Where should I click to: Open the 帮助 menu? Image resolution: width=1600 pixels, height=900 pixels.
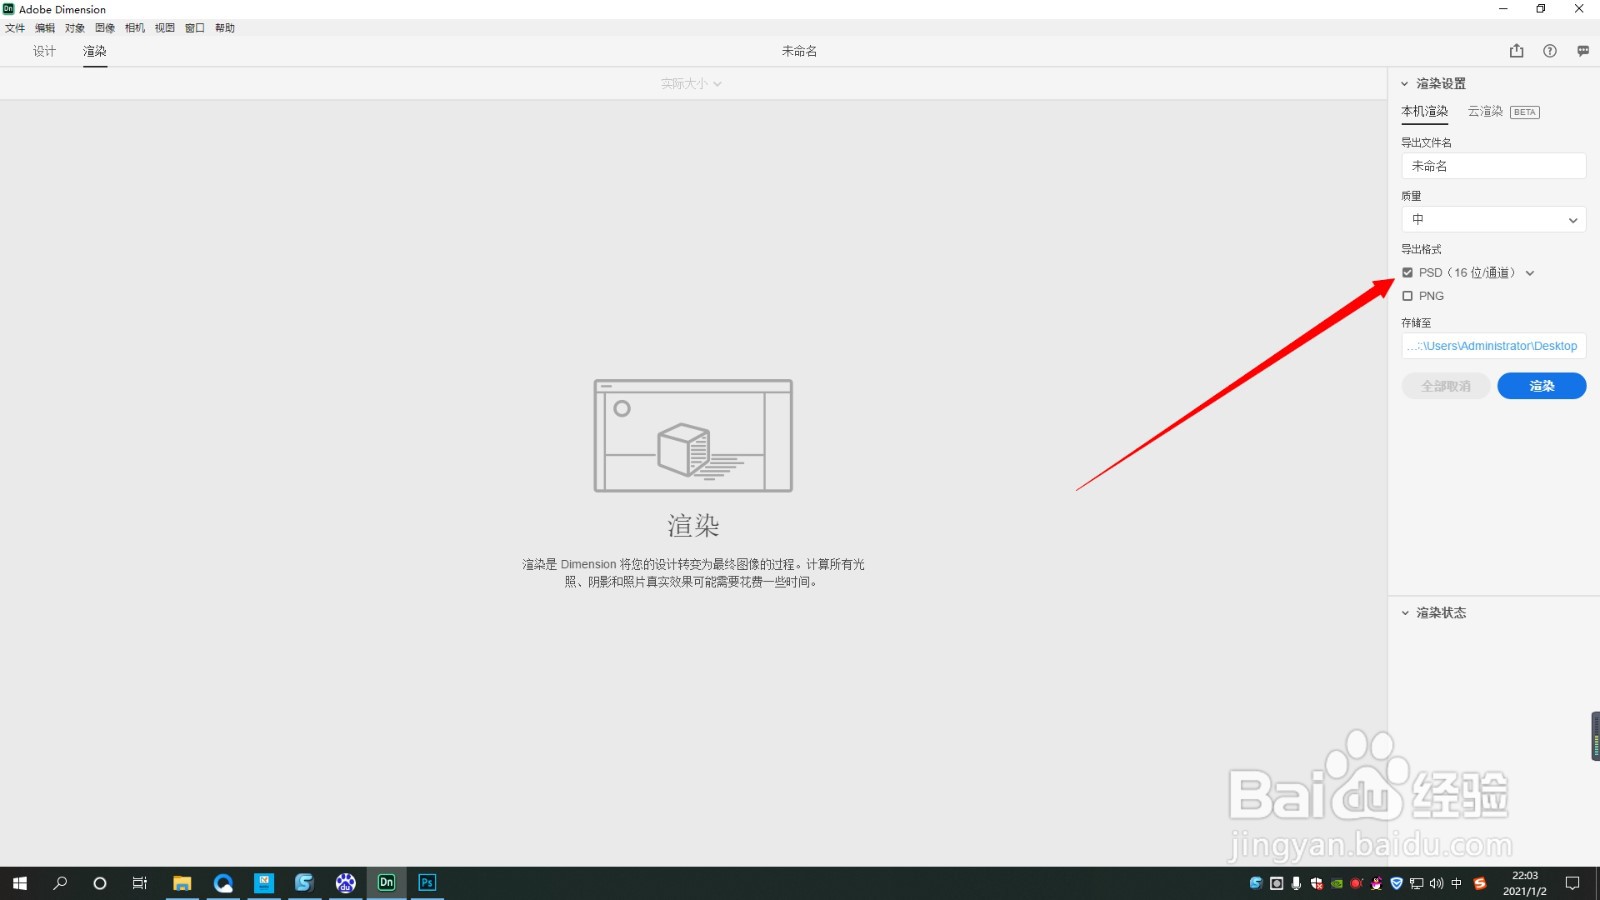click(x=225, y=28)
